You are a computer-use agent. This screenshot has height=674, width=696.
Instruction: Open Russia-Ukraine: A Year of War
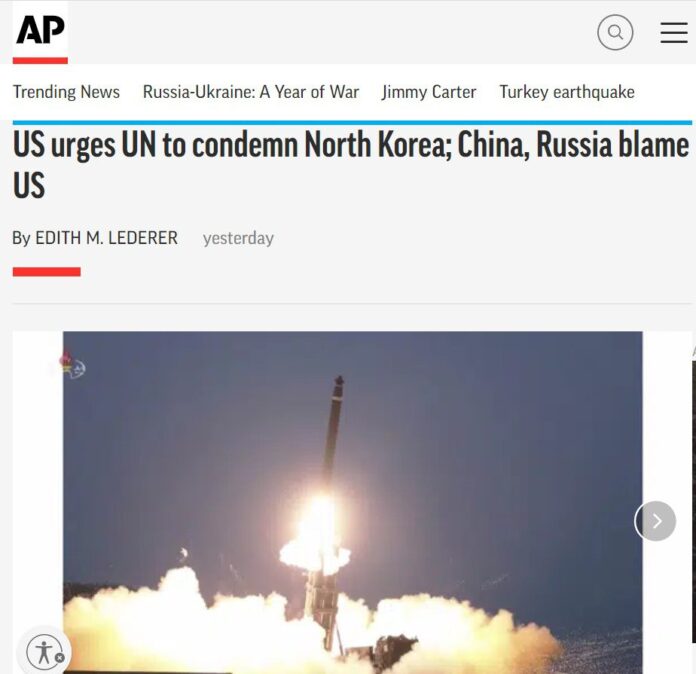point(251,92)
